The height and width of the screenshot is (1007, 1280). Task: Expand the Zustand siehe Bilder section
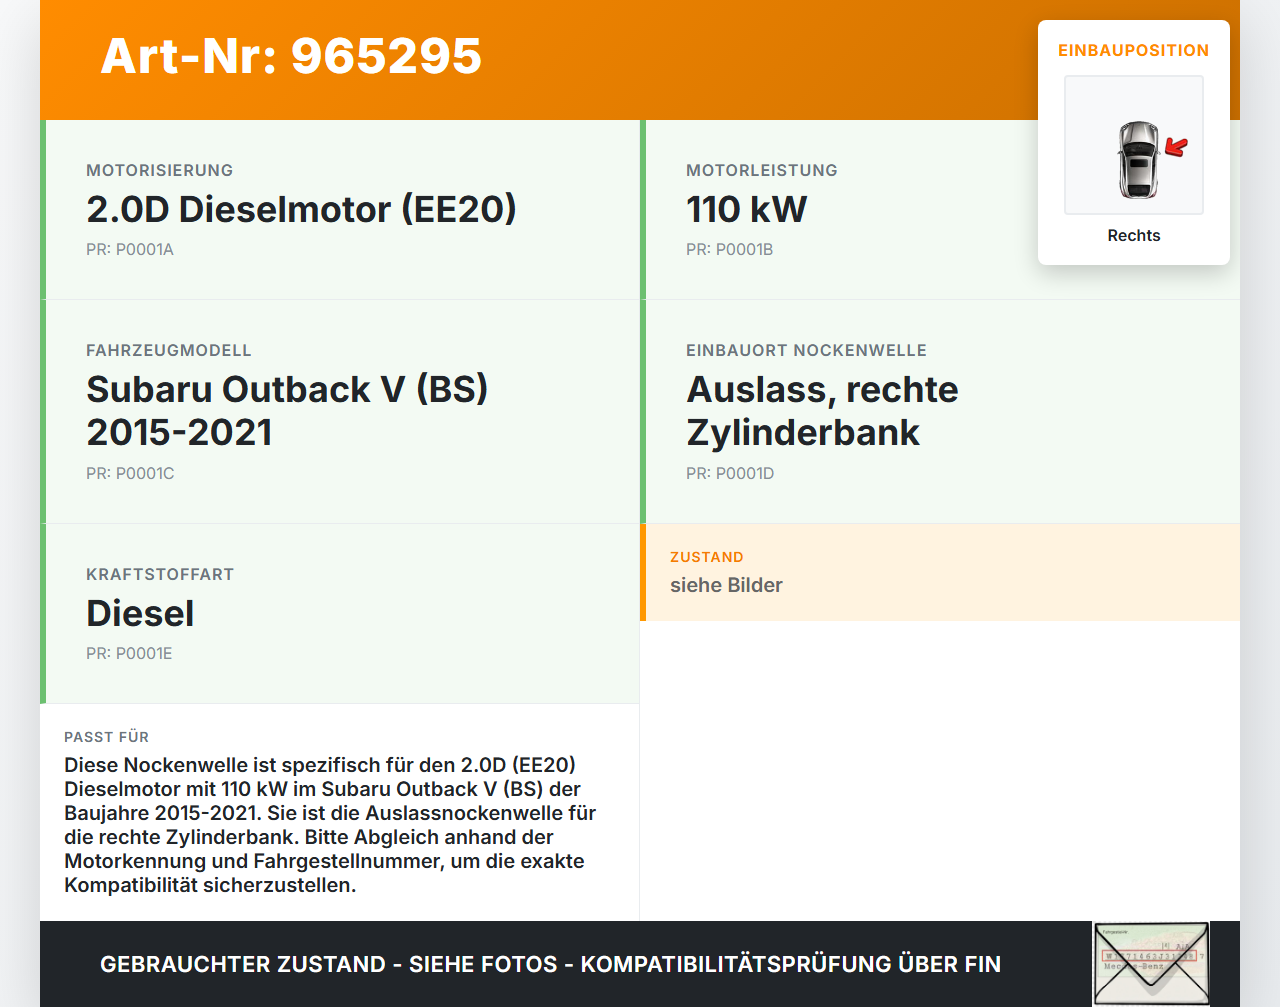point(940,572)
